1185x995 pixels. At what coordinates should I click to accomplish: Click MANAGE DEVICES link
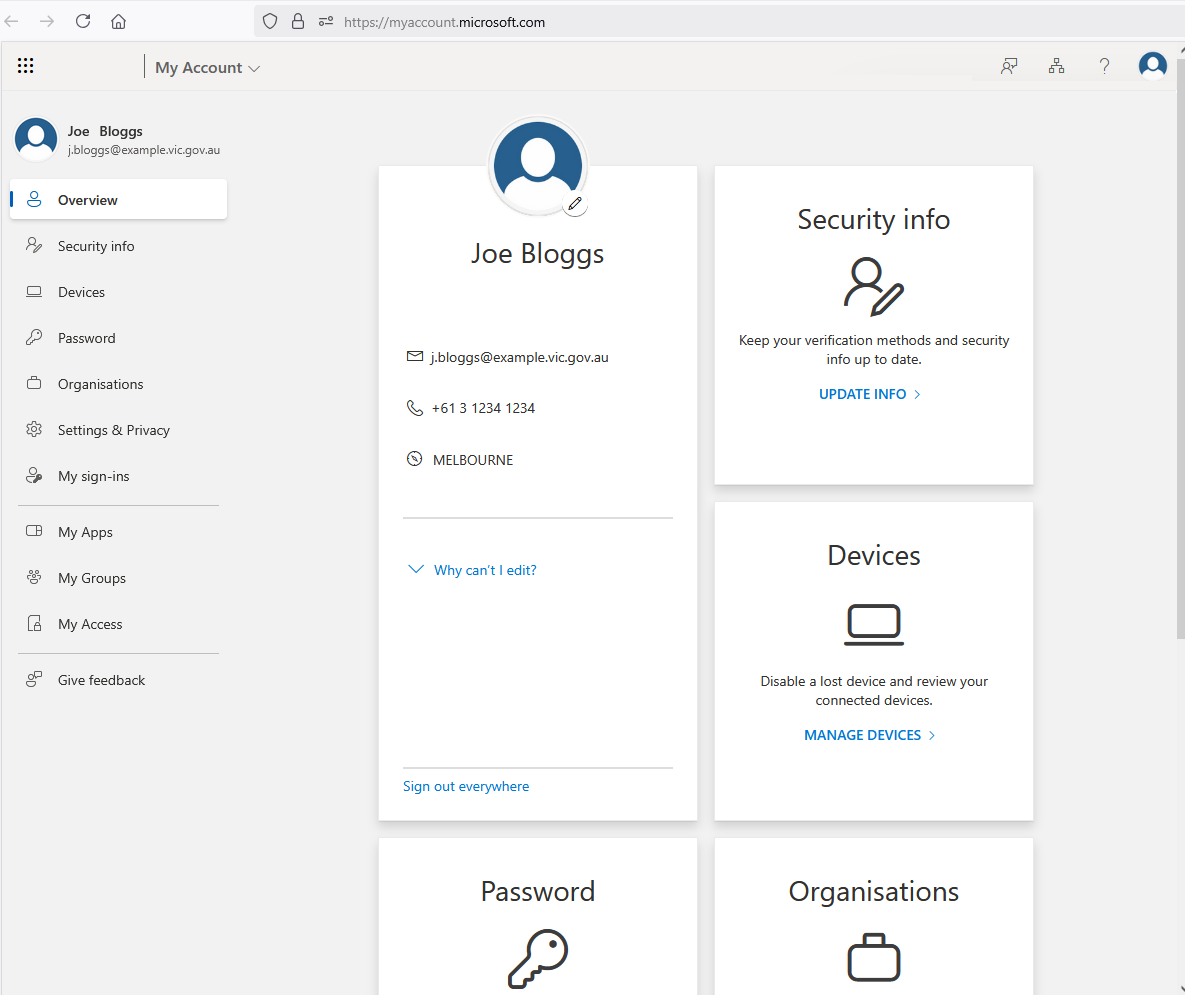click(870, 735)
